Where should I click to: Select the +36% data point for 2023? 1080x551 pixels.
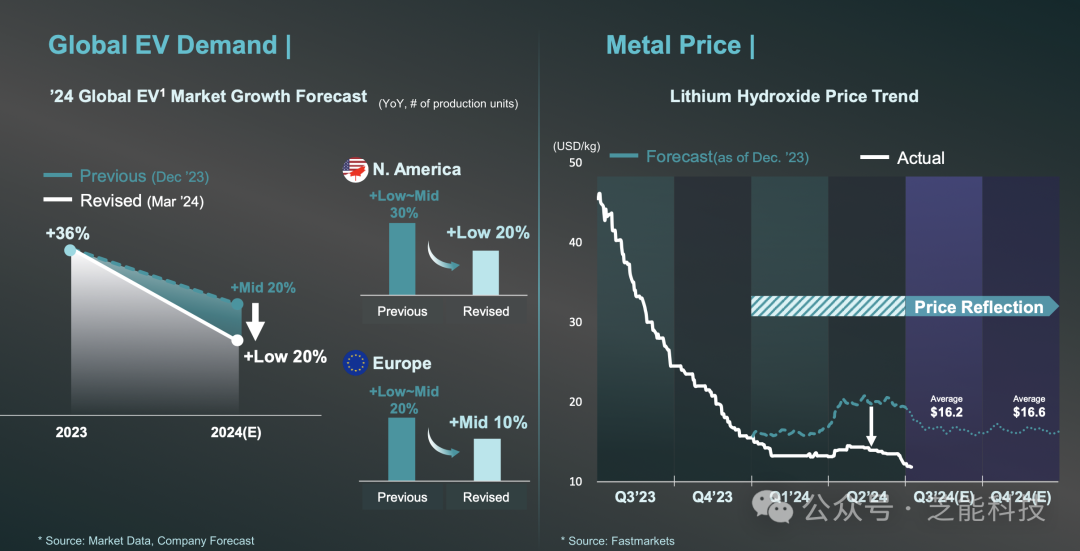pyautogui.click(x=70, y=249)
